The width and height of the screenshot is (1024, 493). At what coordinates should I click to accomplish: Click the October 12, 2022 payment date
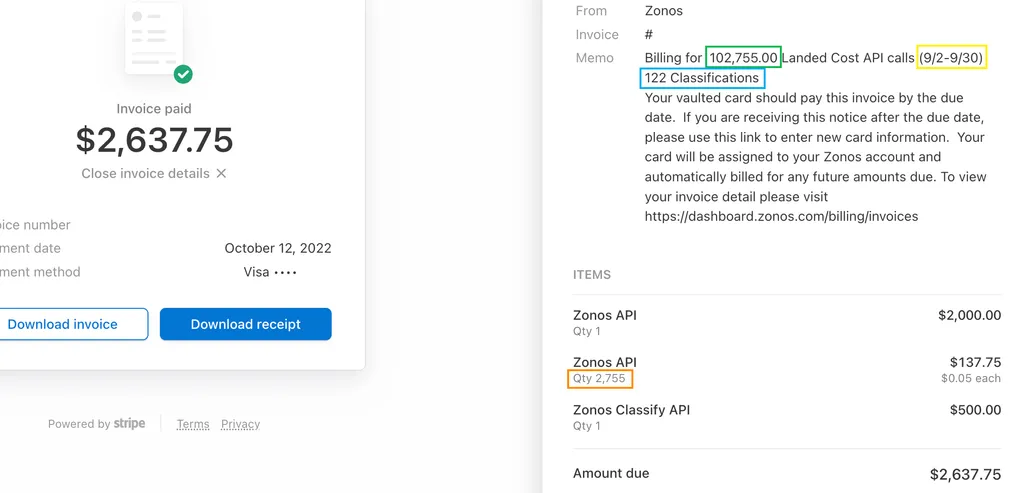277,248
